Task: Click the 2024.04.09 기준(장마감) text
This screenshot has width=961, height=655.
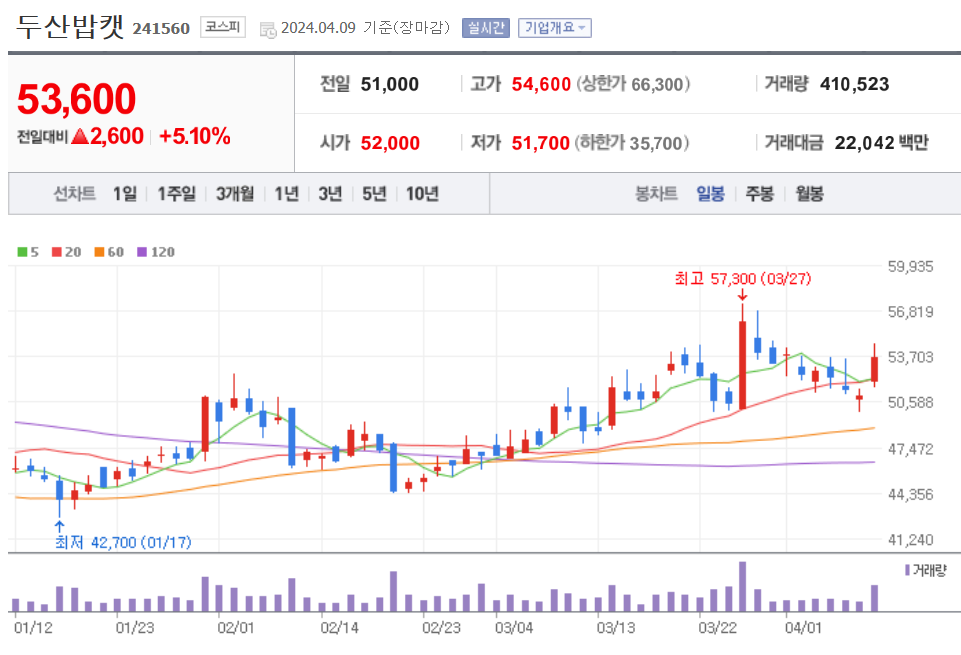Action: coord(365,28)
